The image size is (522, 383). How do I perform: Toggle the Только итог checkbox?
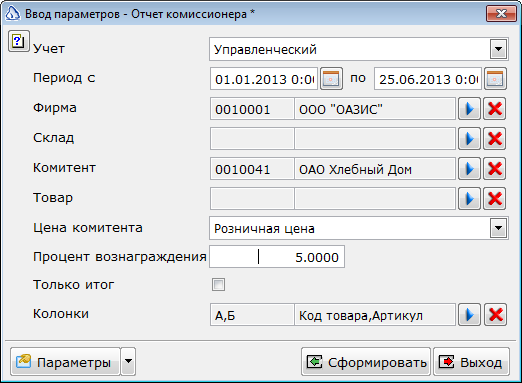pos(218,285)
